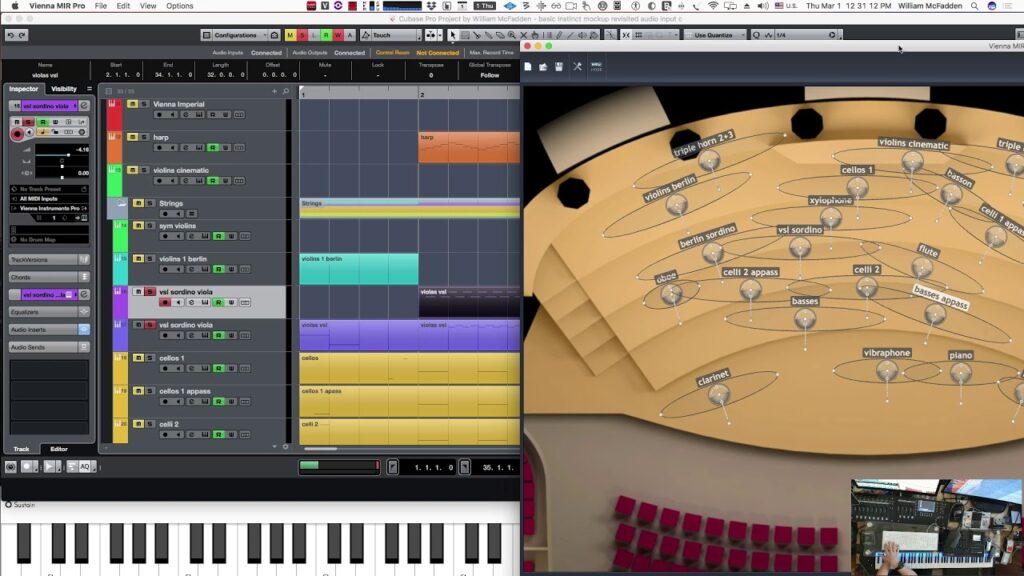Click the No Track Preset field
The height and width of the screenshot is (576, 1024).
(x=49, y=189)
